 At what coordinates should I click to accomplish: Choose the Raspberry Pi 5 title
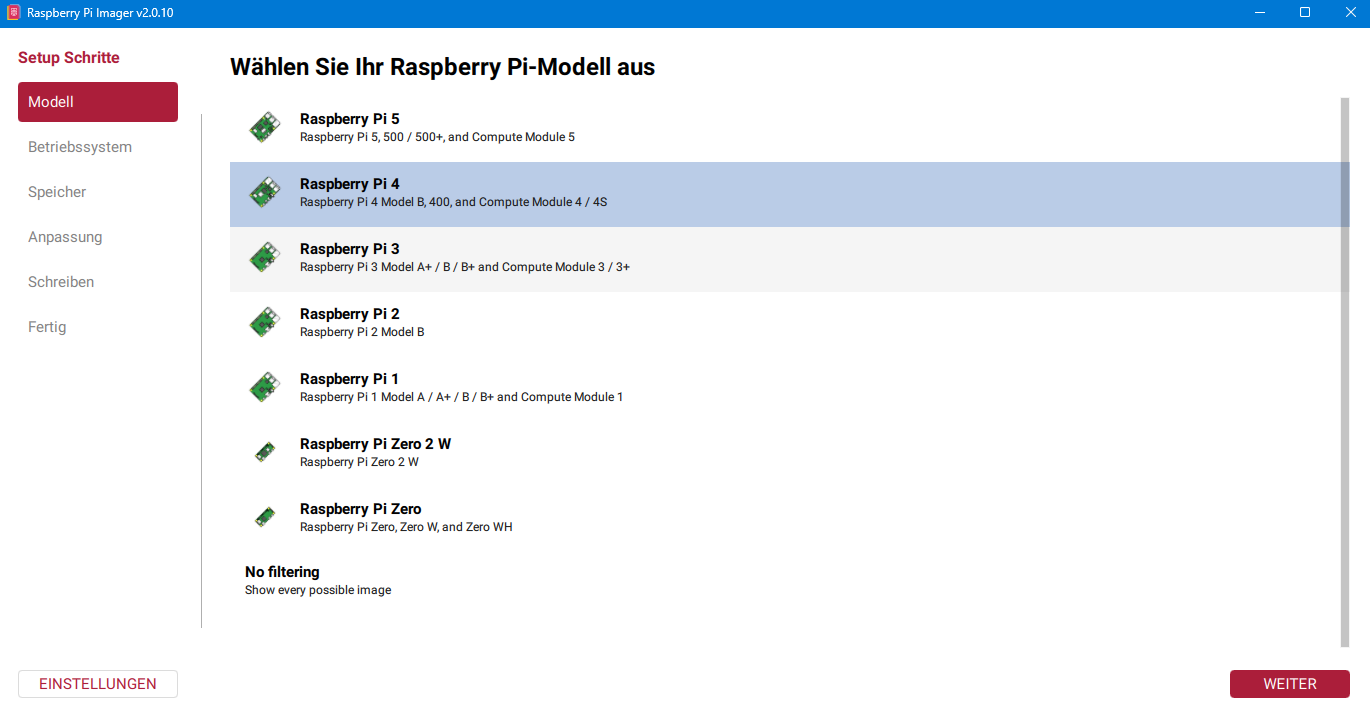(350, 119)
